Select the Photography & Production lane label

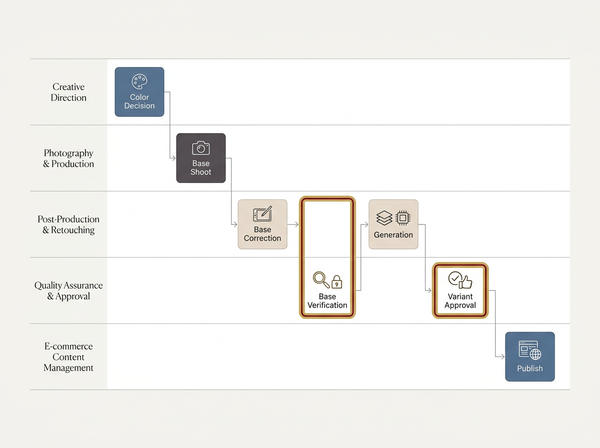(x=68, y=158)
